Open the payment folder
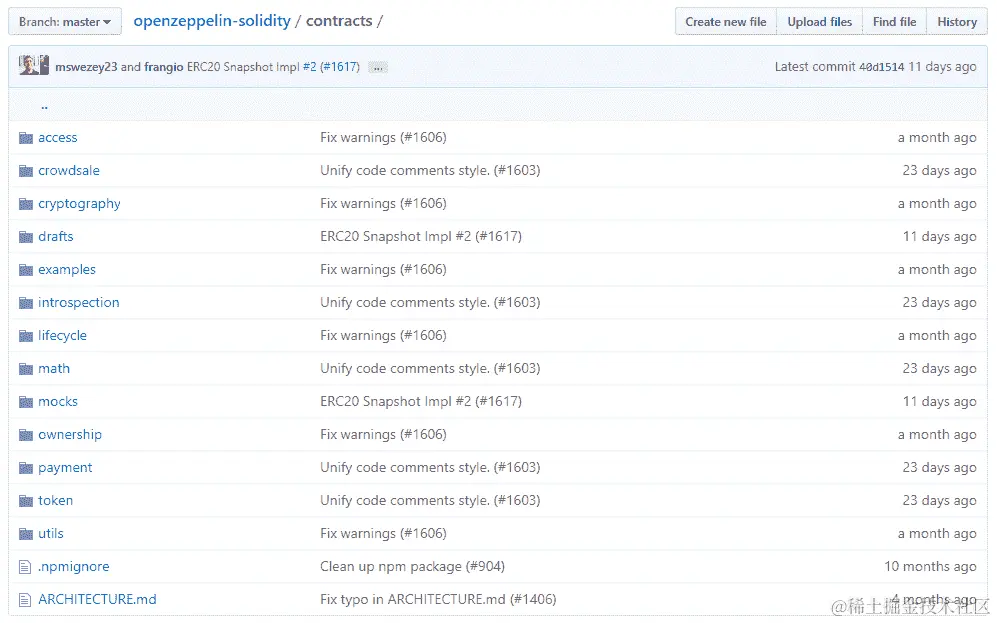The height and width of the screenshot is (623, 997). coord(65,468)
